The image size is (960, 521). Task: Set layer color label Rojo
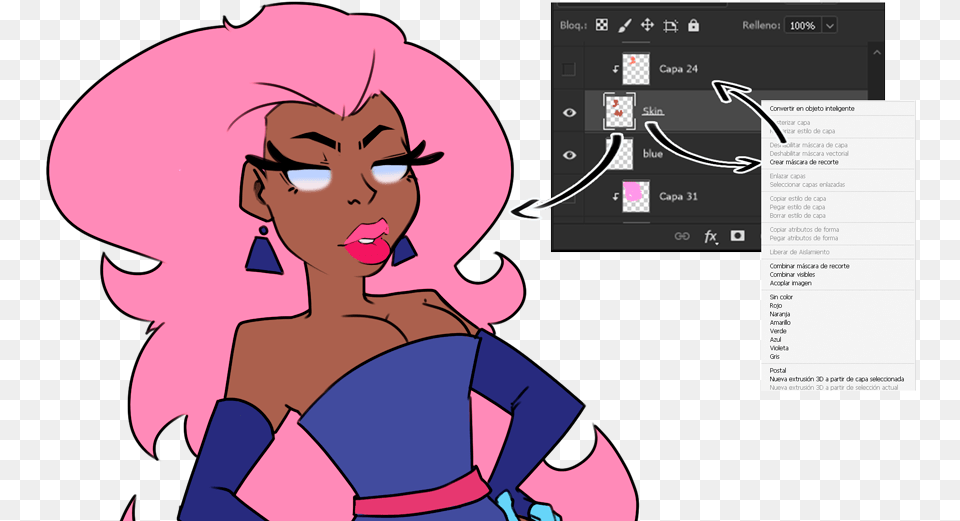(776, 305)
